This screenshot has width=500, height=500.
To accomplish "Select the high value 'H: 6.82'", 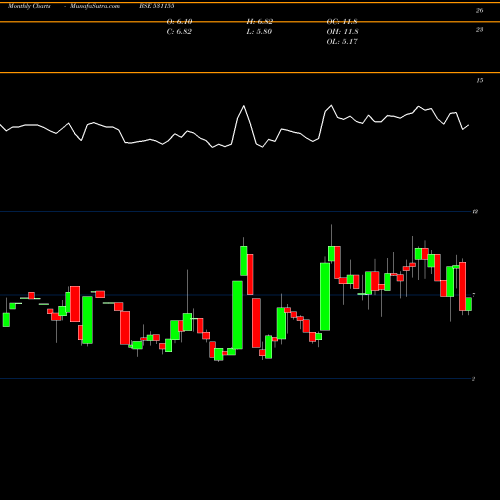I will [x=260, y=22].
